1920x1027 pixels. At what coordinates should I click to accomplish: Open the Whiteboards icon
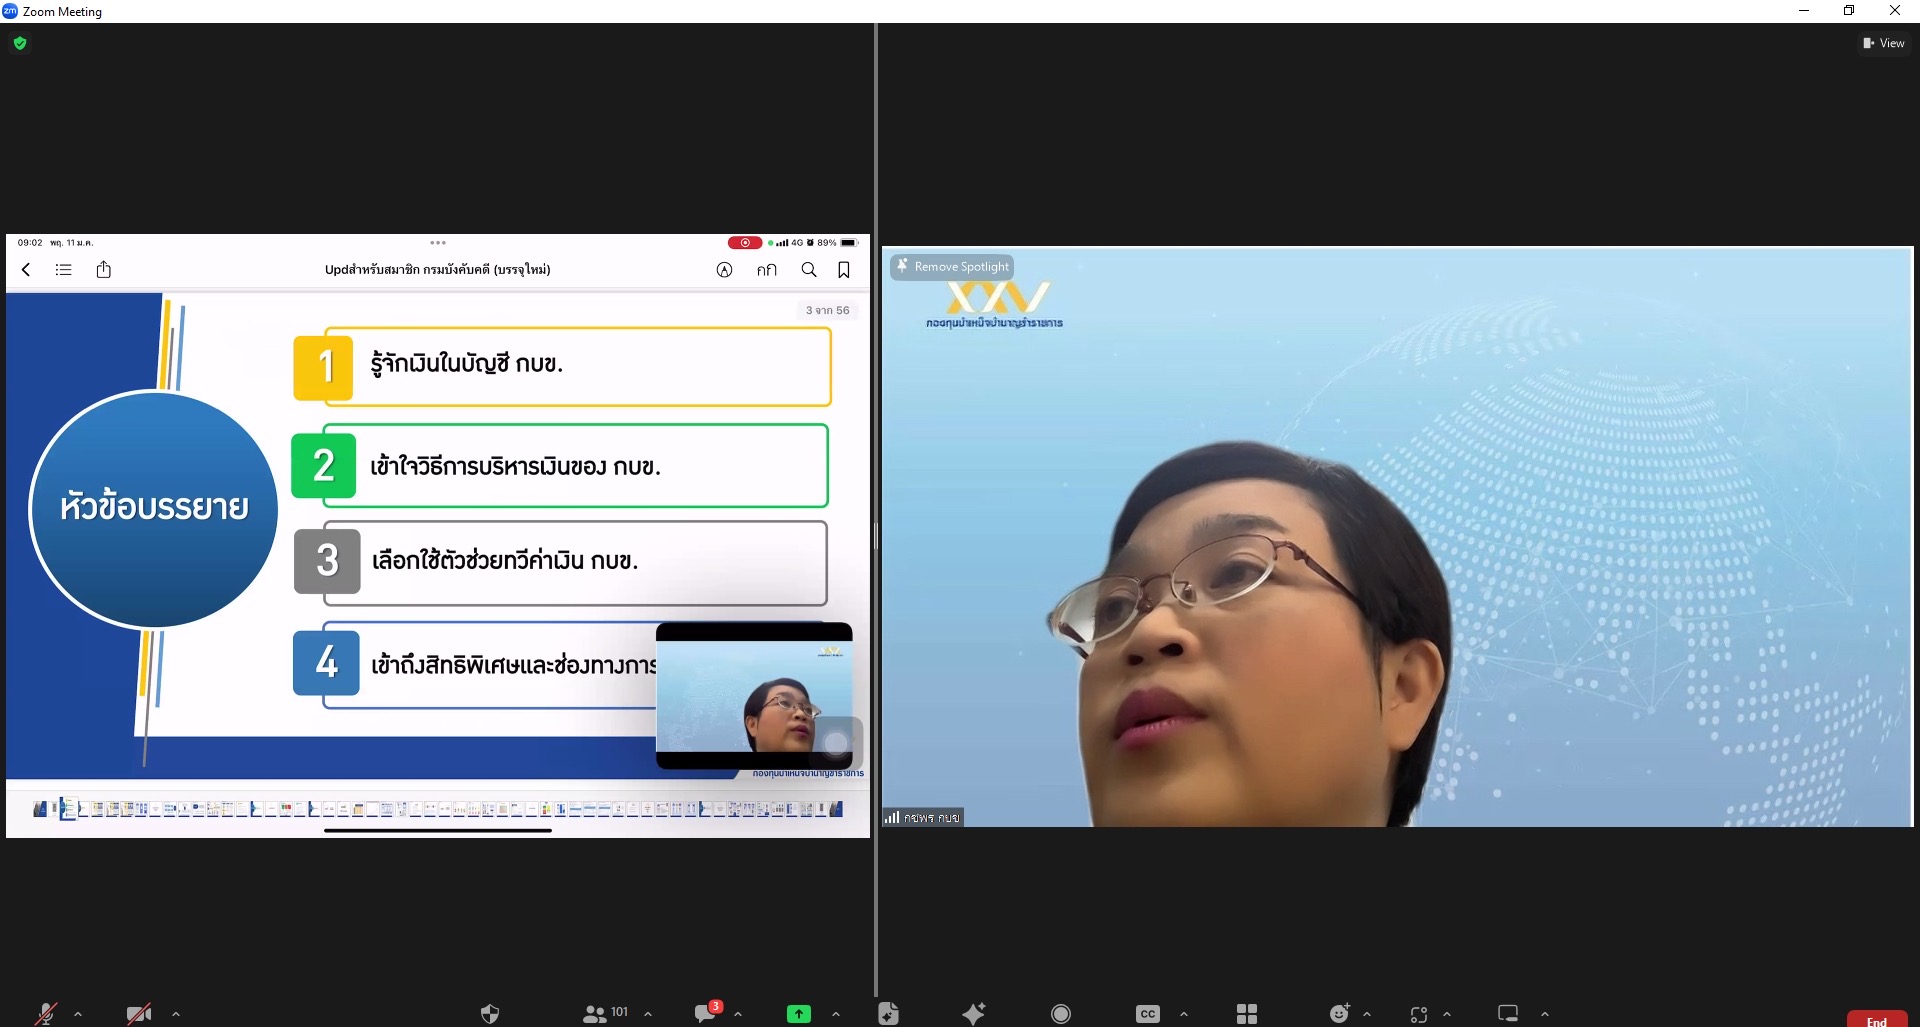tap(1508, 1013)
